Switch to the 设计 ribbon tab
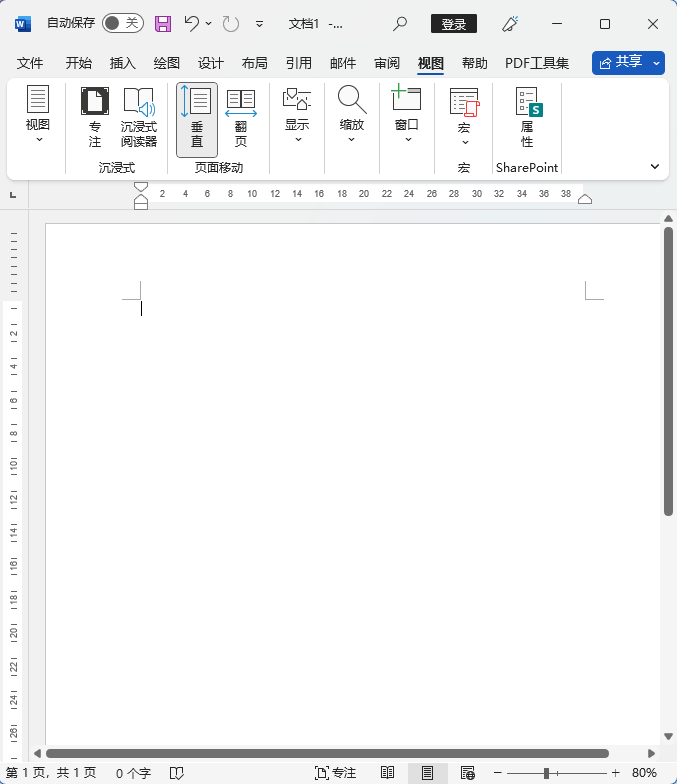677x784 pixels. click(210, 63)
